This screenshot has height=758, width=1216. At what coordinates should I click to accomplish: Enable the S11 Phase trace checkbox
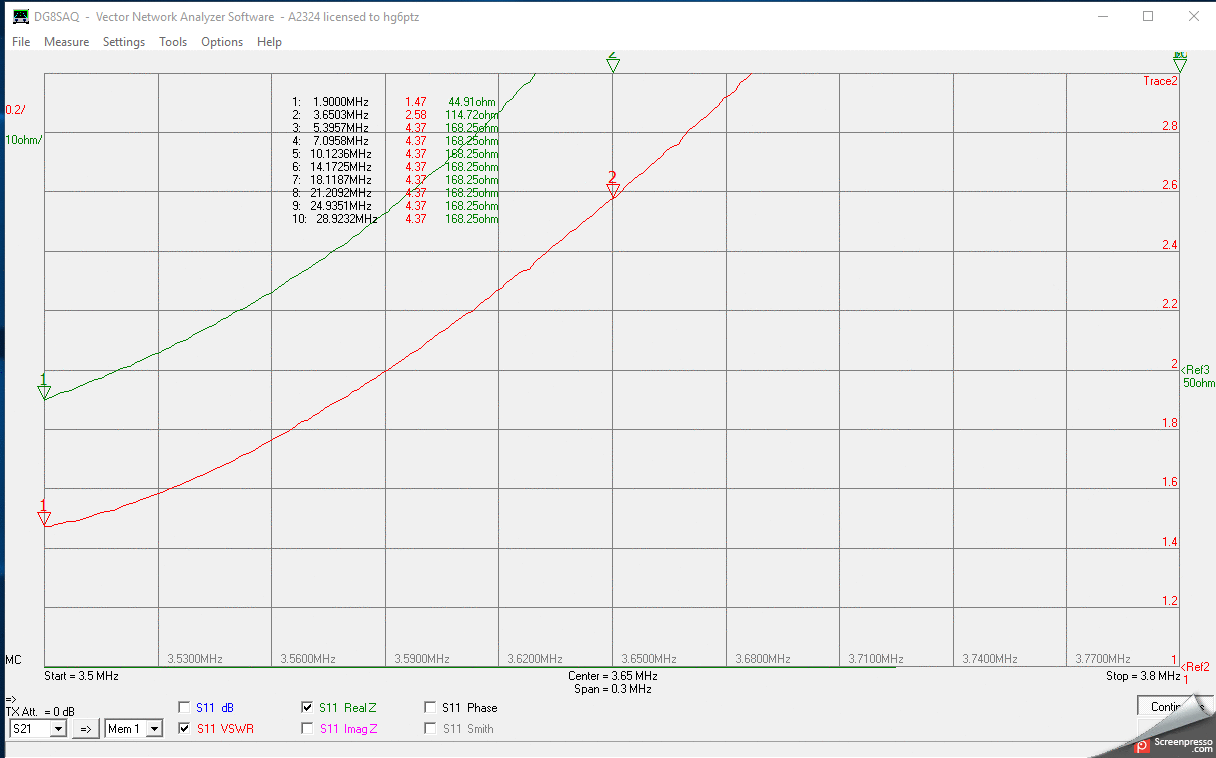coord(430,708)
